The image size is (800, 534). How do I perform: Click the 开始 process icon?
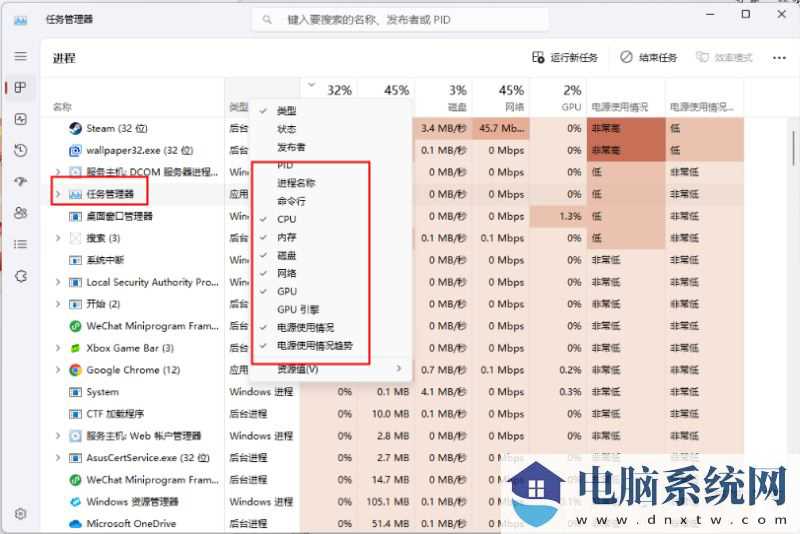point(75,304)
